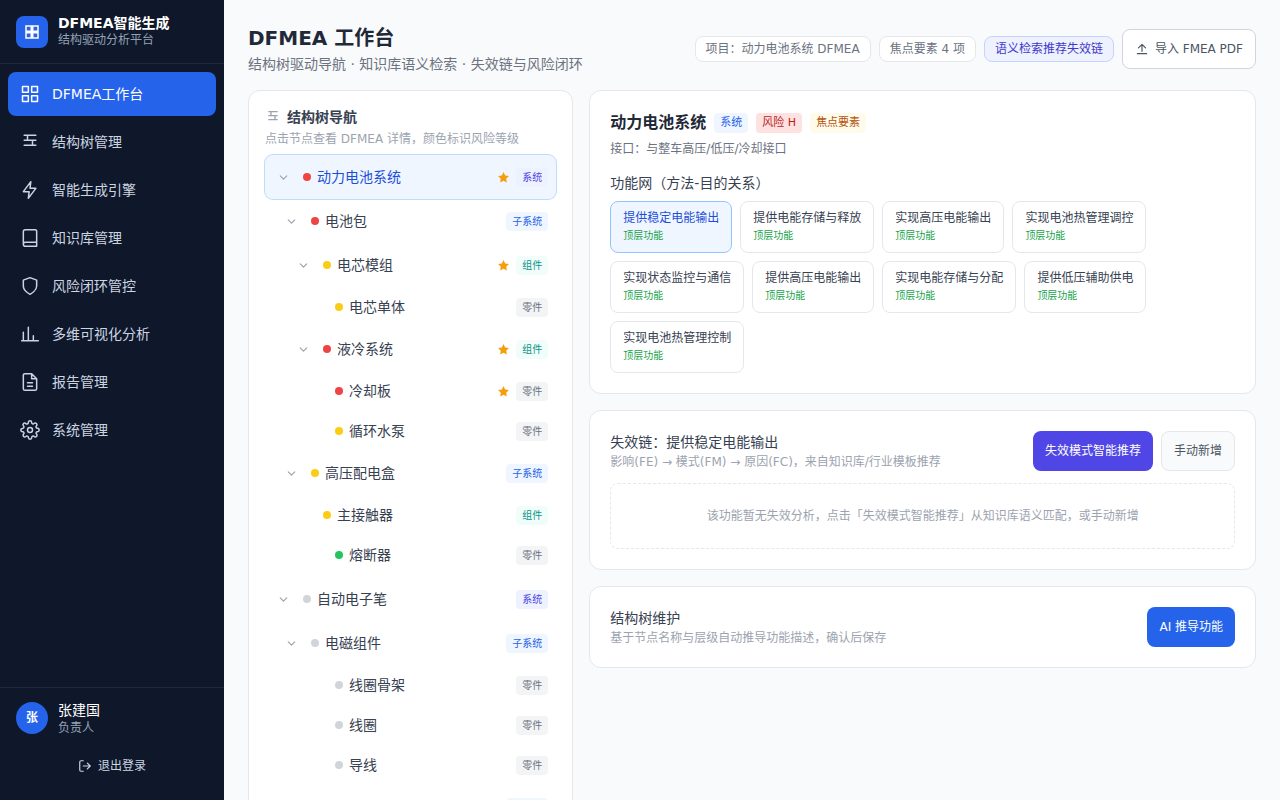1280x800 pixels.
Task: Click the shield icon beside 风险闭环管控
Action: click(x=30, y=286)
